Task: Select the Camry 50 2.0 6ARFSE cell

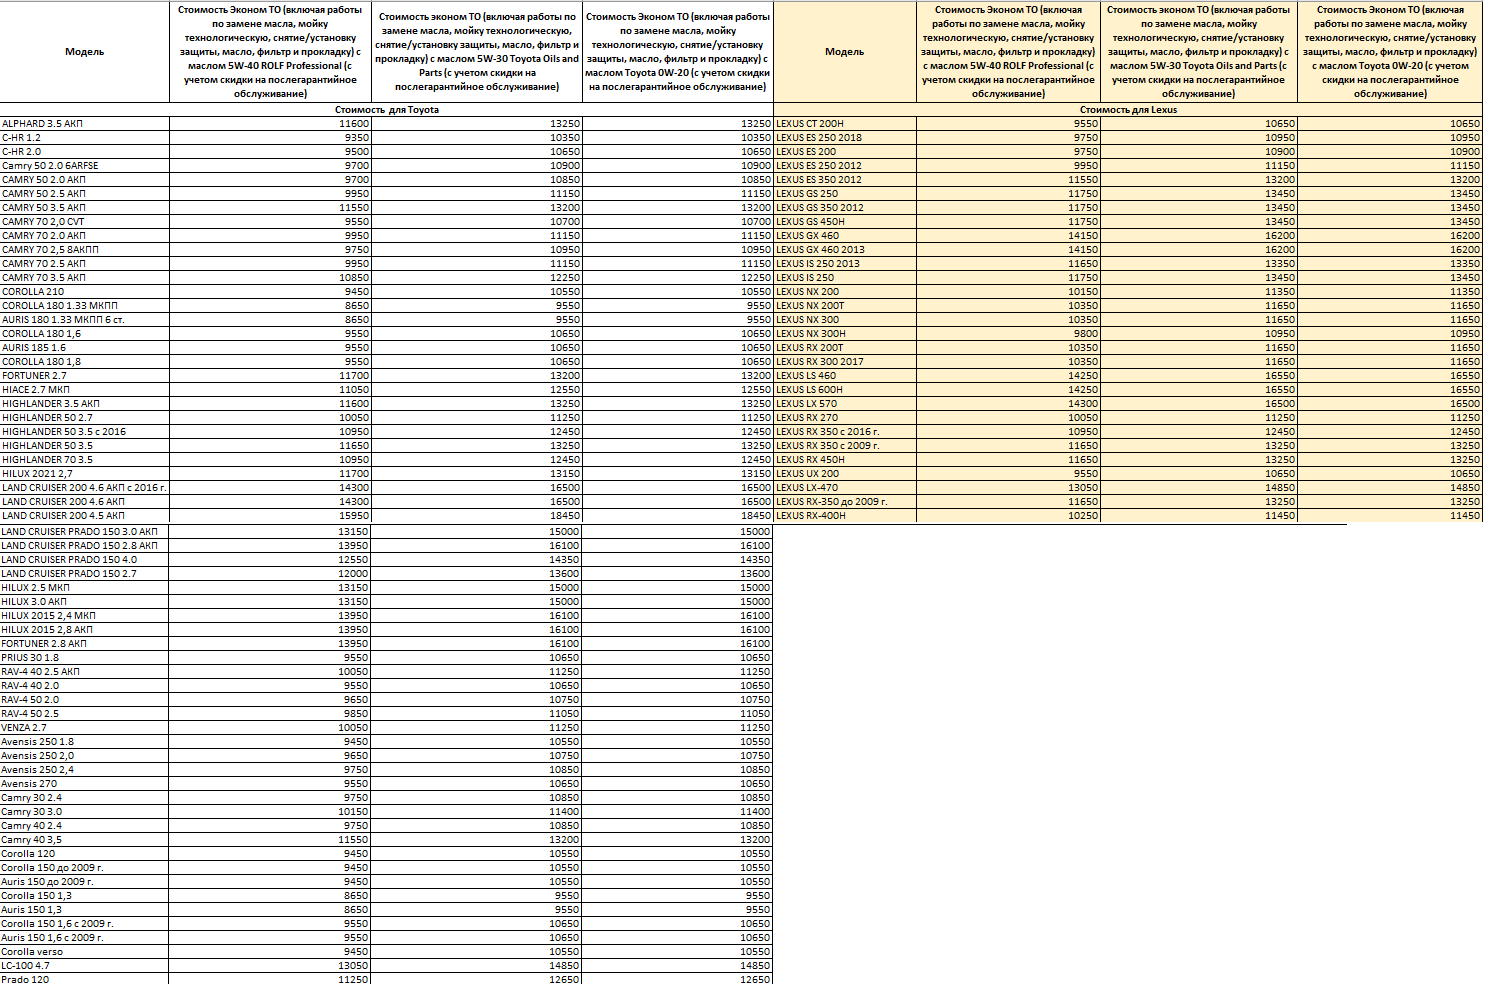Action: click(x=85, y=166)
